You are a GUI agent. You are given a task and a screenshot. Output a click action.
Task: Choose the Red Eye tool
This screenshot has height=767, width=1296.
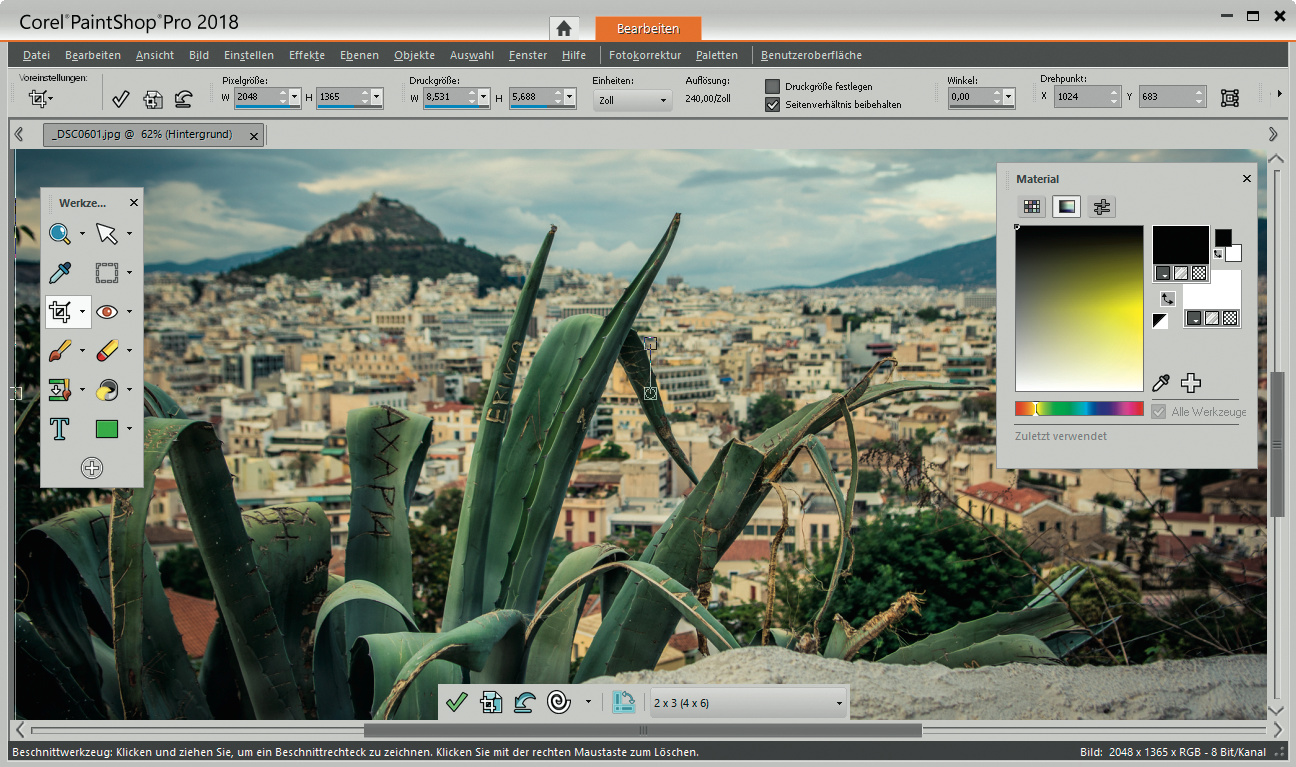[x=107, y=312]
